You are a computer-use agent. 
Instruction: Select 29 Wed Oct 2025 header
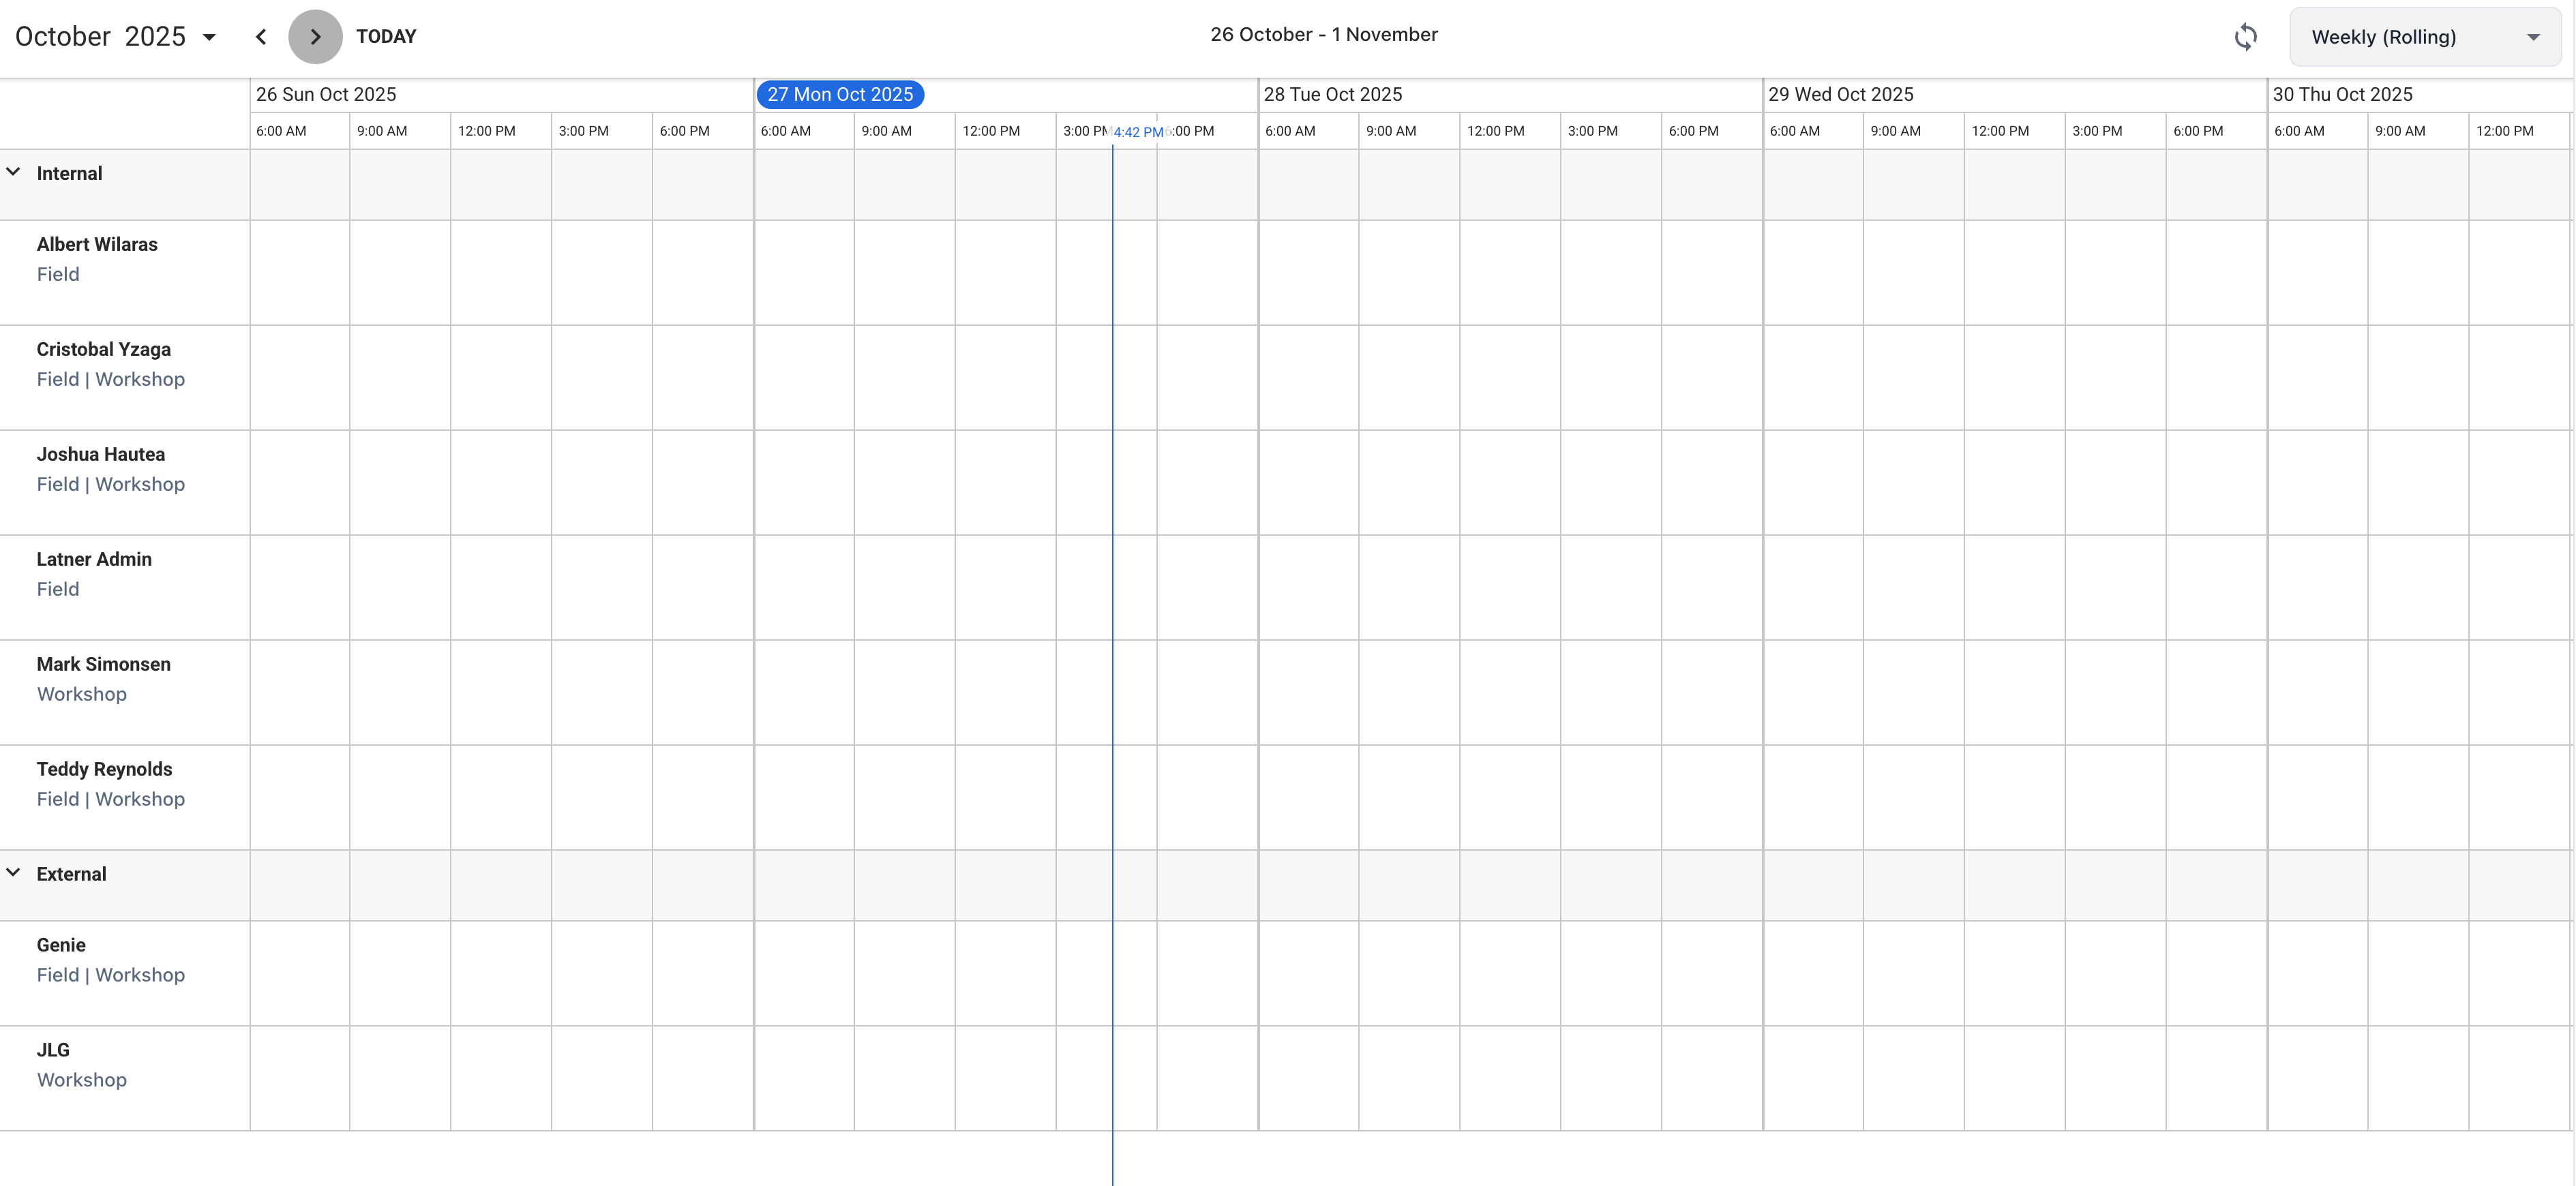1840,94
